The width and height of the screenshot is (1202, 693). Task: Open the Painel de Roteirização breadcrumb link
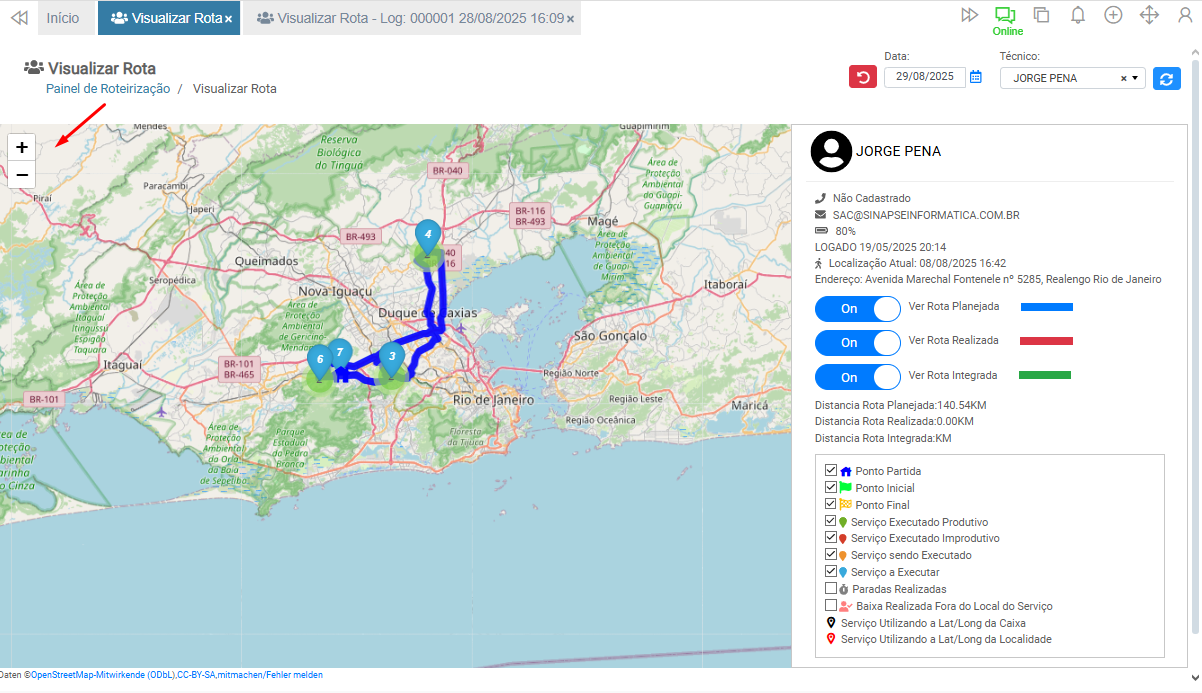(x=108, y=88)
